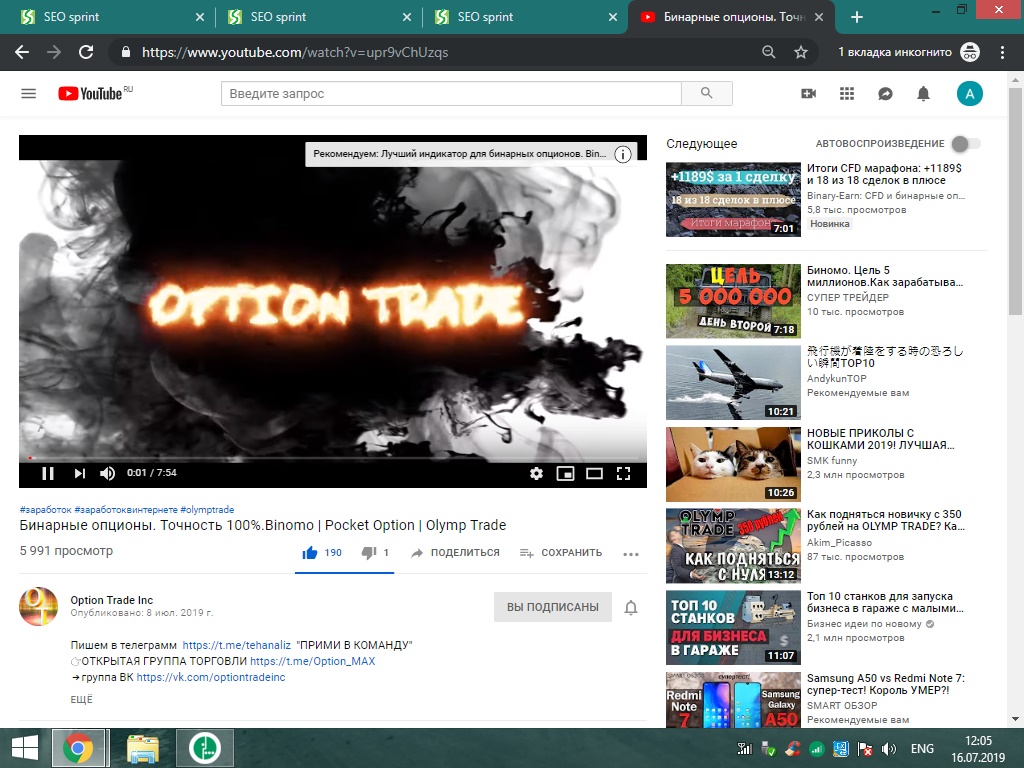
Task: Open the t.me/Option_MAX link
Action: point(313,661)
